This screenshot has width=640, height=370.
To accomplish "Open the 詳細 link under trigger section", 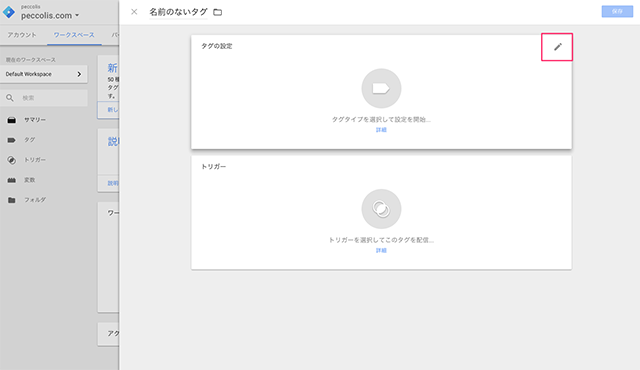I will (381, 250).
